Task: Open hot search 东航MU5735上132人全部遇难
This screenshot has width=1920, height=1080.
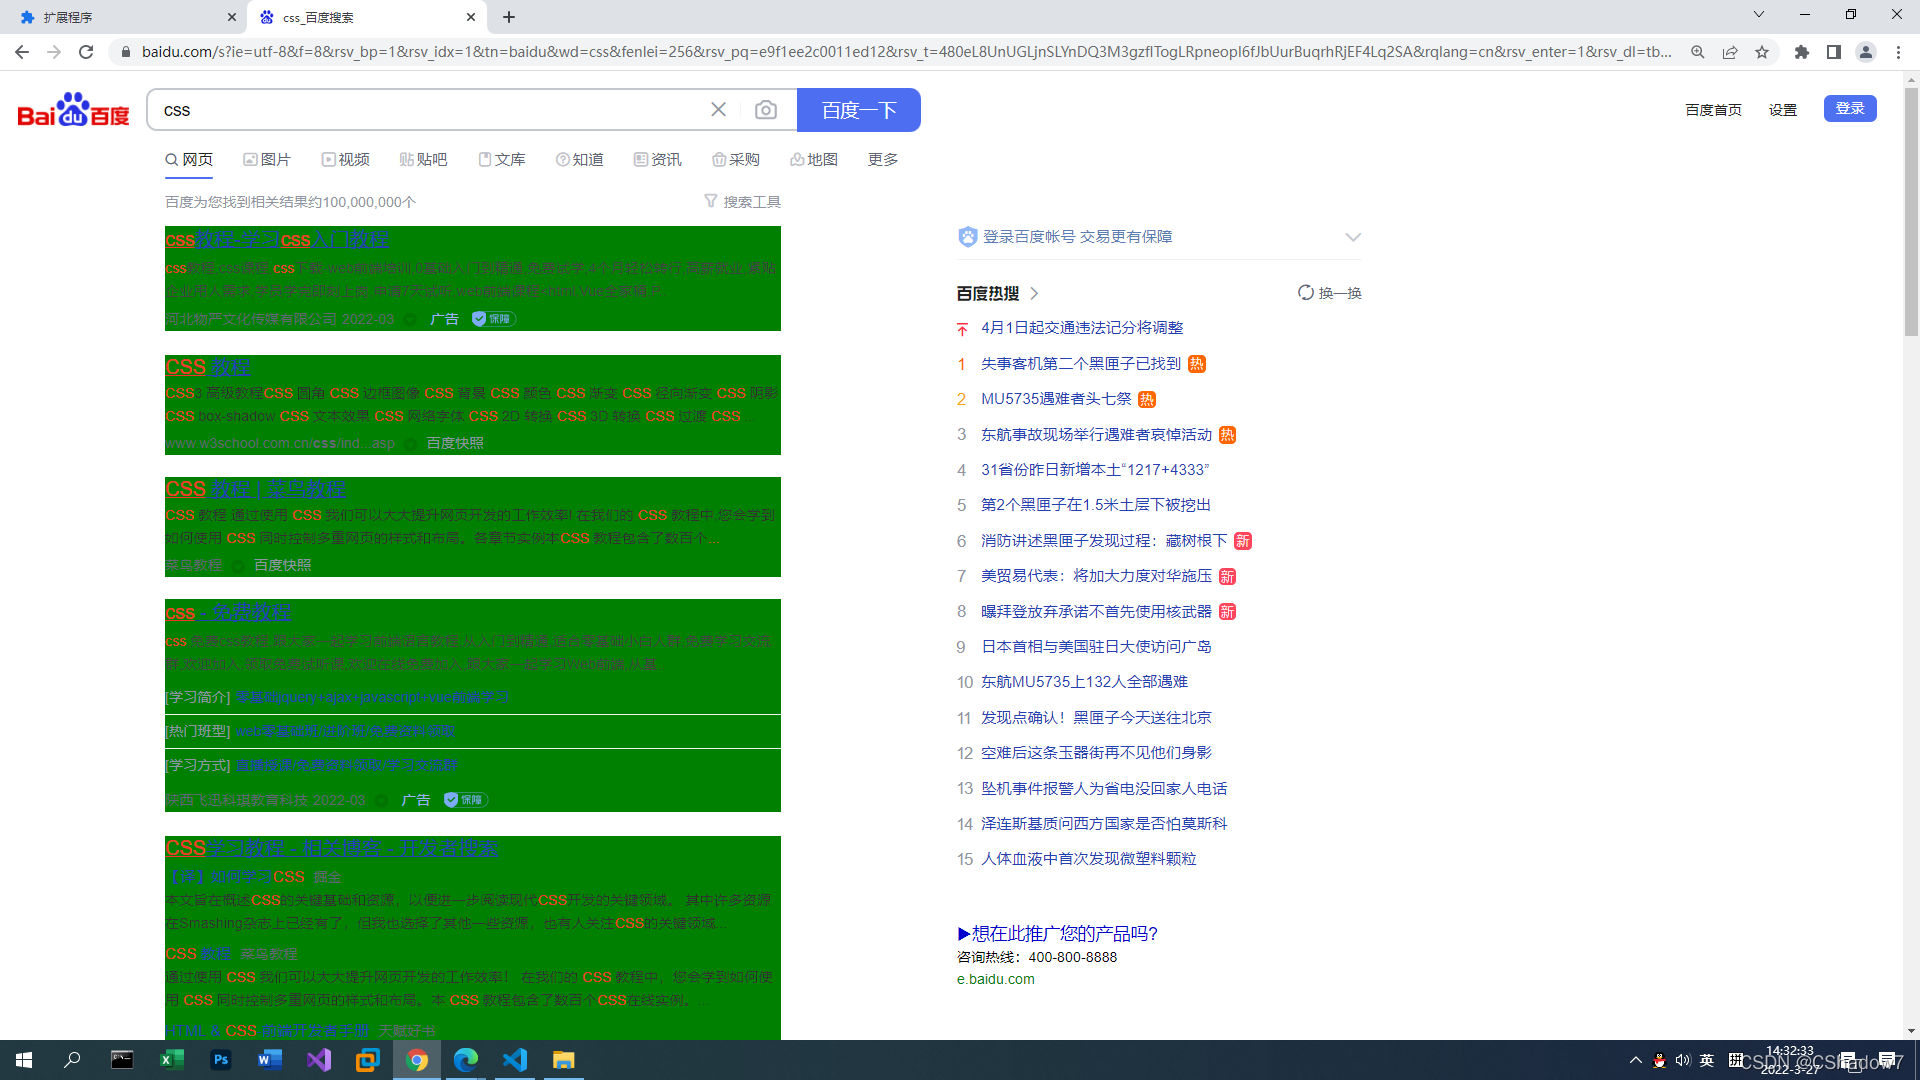Action: point(1084,682)
